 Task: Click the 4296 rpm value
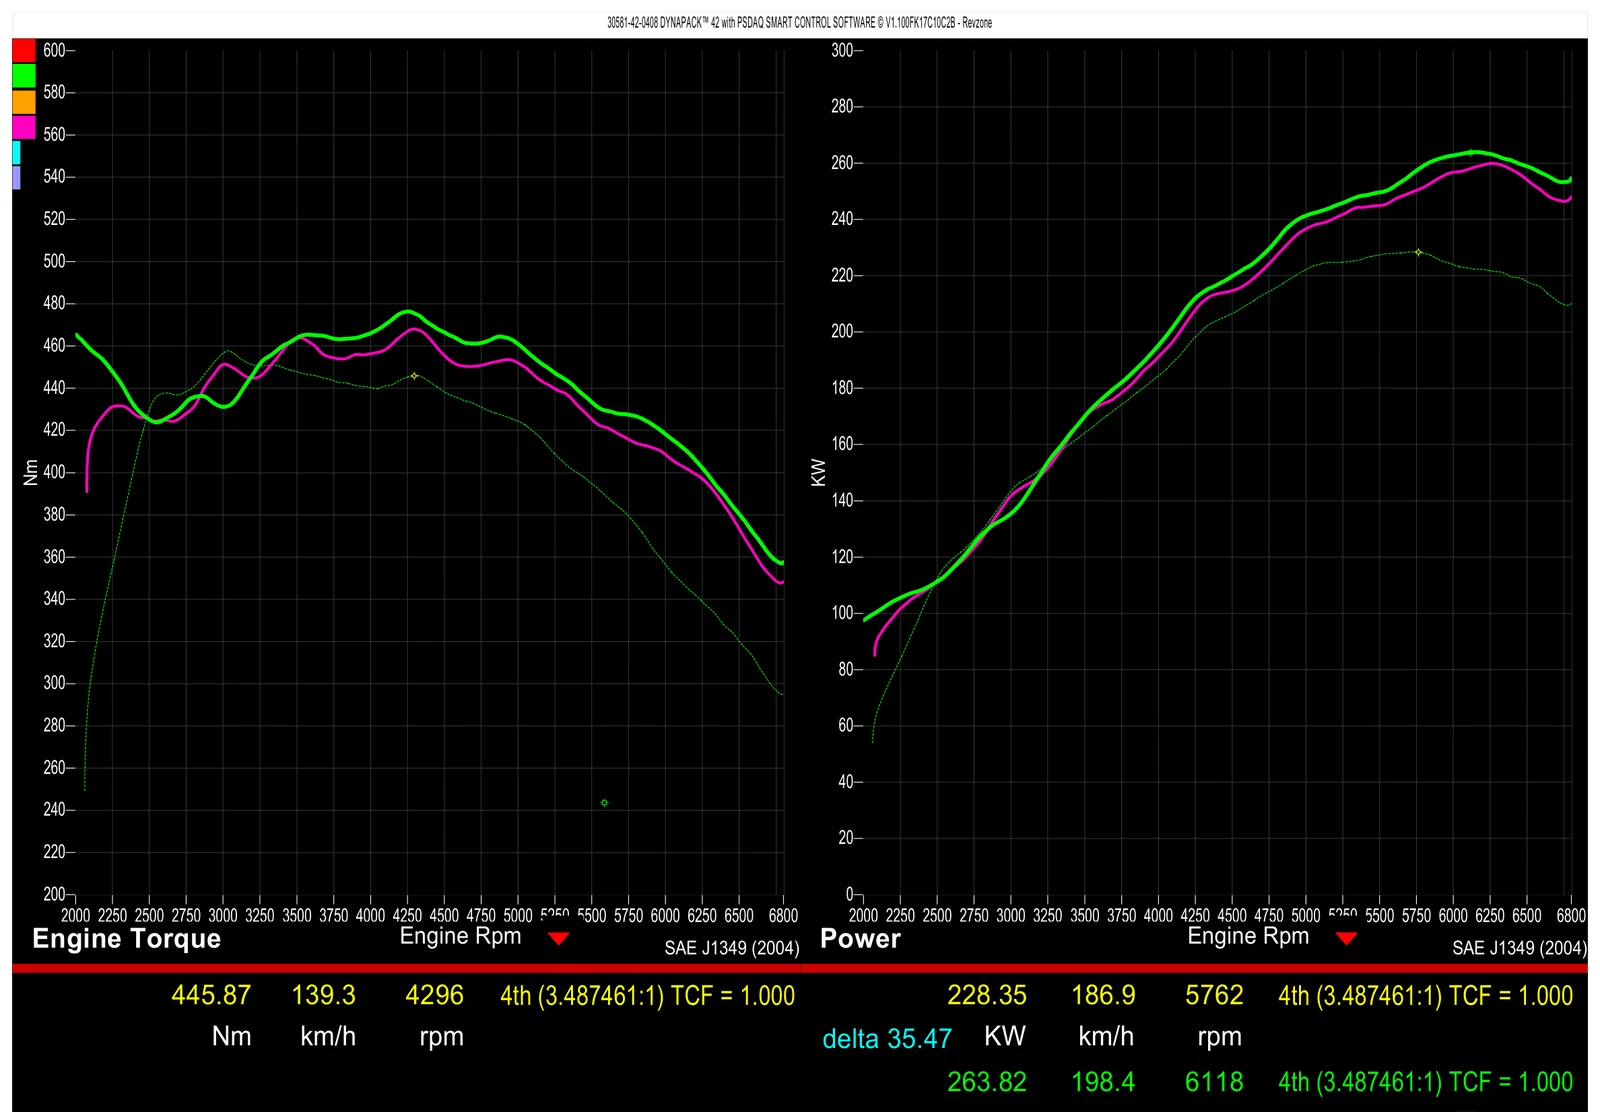pos(434,995)
